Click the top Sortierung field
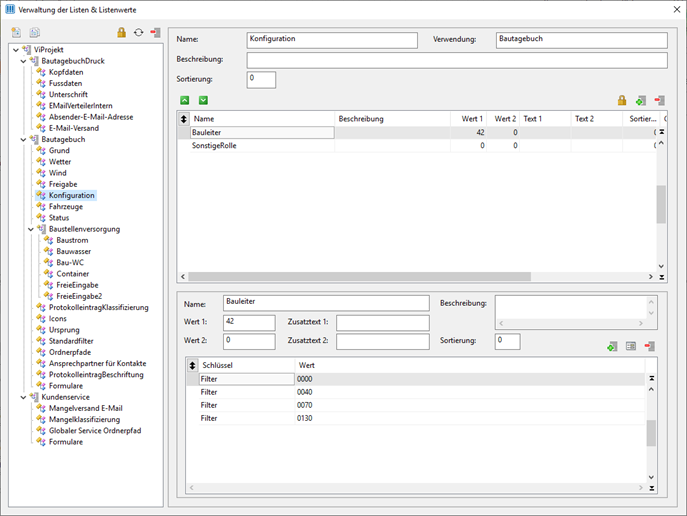The height and width of the screenshot is (516, 687). coord(261,80)
